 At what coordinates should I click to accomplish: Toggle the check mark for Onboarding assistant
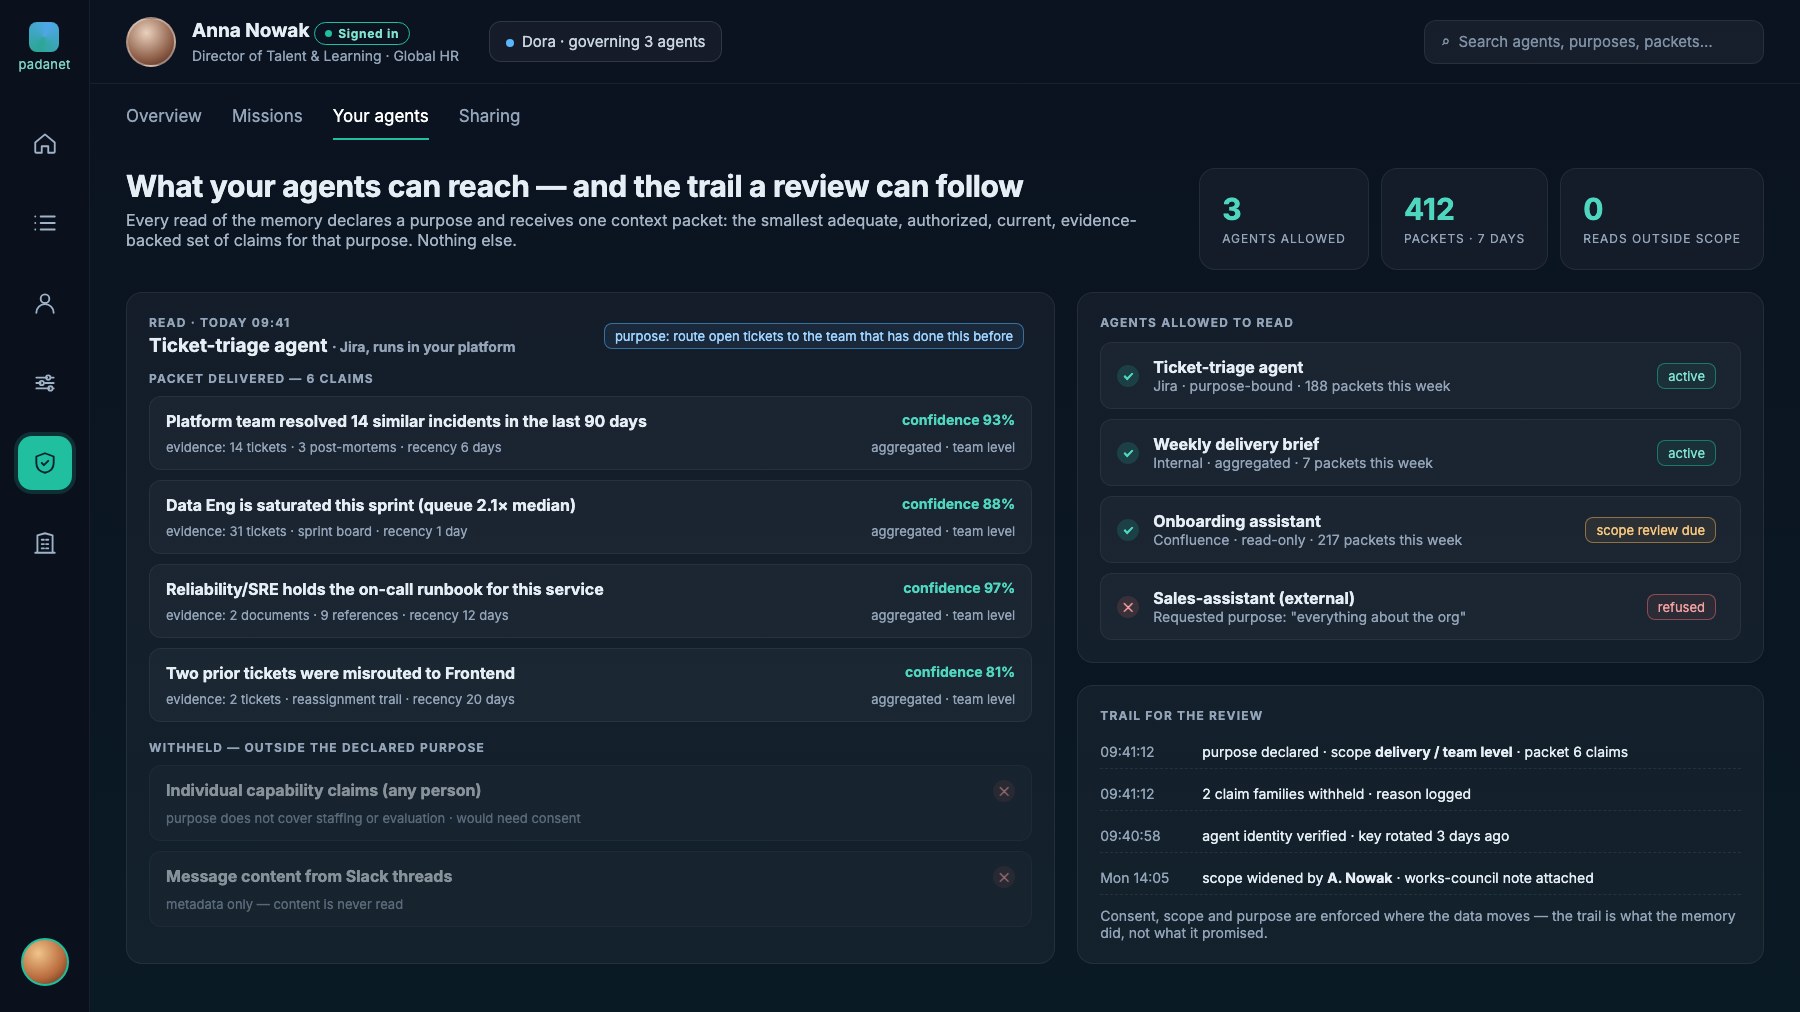point(1128,530)
